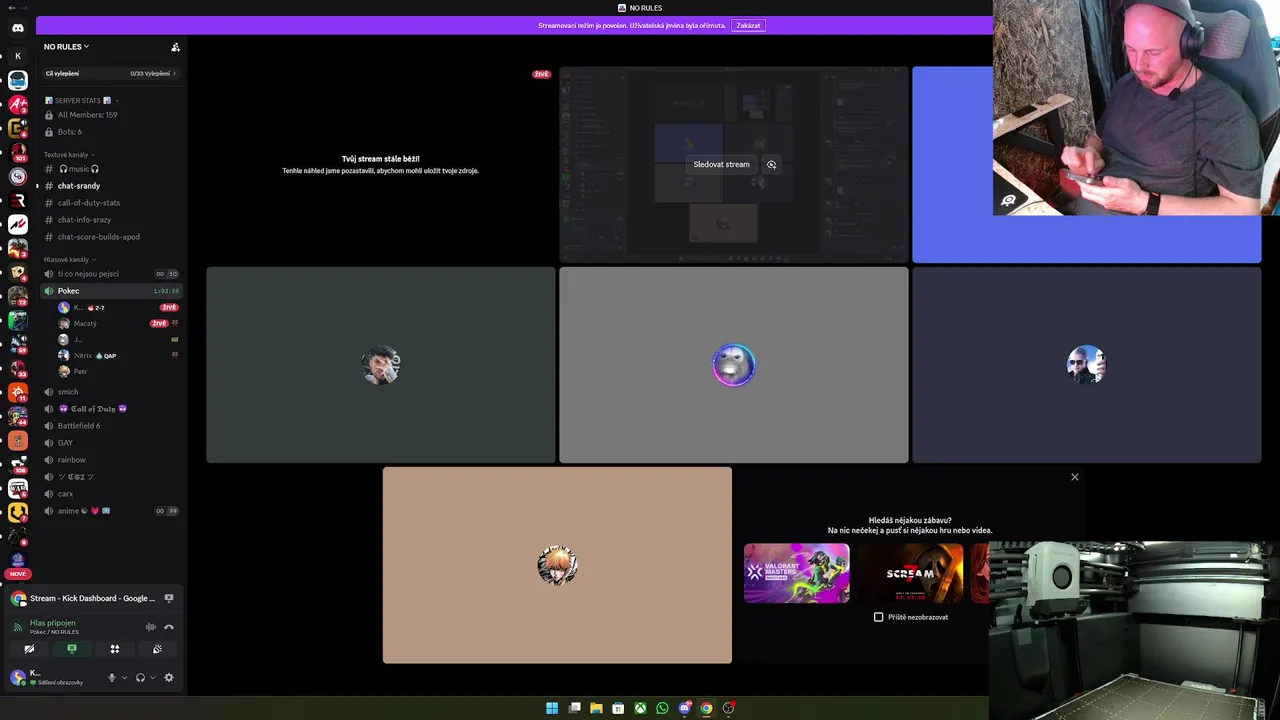Click the green voice connection signal icon
Viewport: 1280px width, 720px height.
tap(17, 627)
